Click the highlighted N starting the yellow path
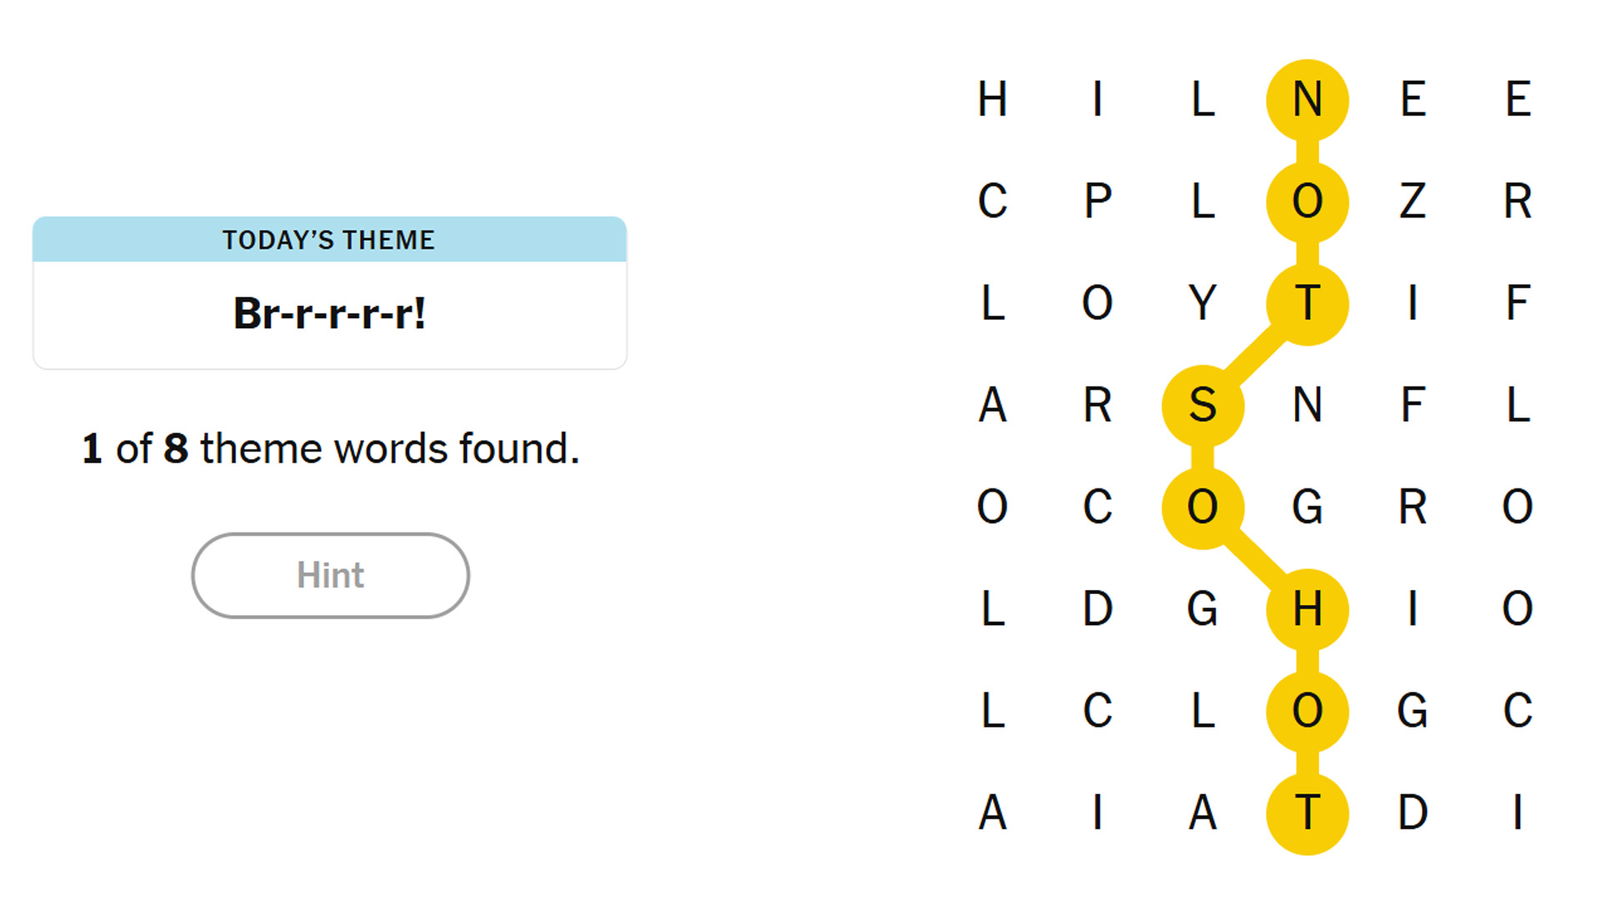This screenshot has width=1600, height=900. tap(1307, 100)
